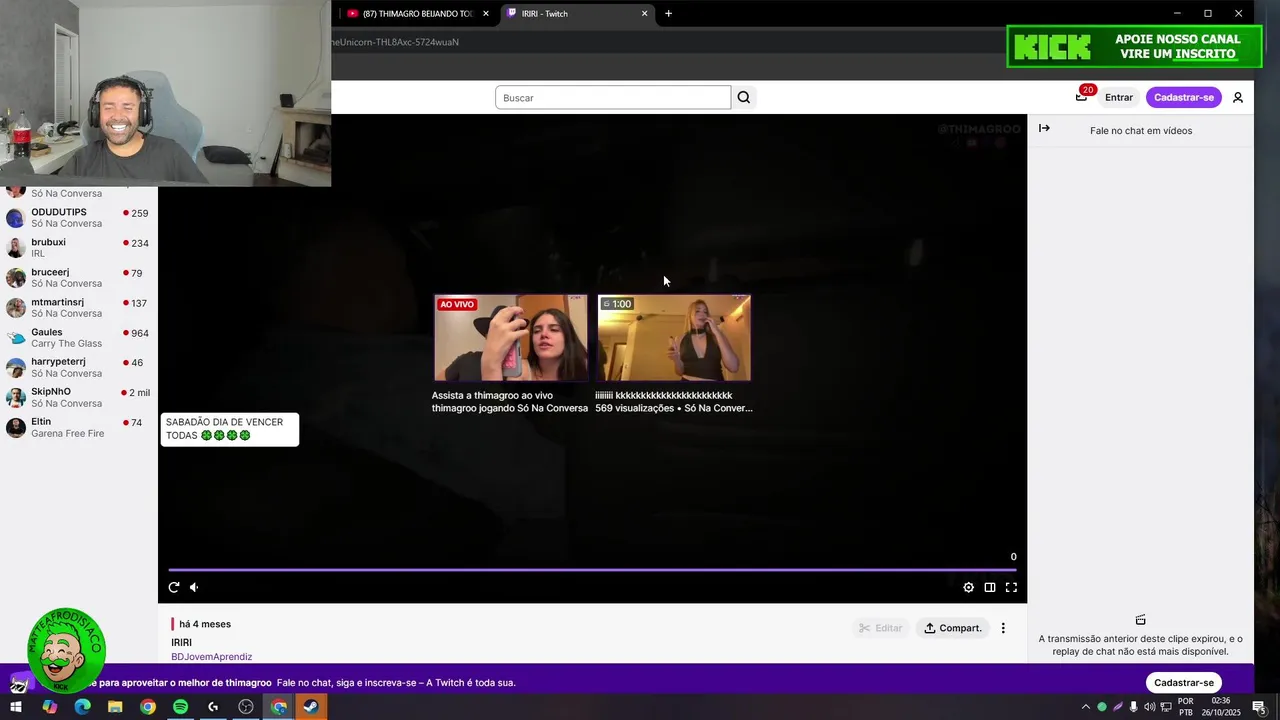Image resolution: width=1280 pixels, height=720 pixels.
Task: Click the ODUDUTIPS avatar icon
Action: click(x=15, y=218)
